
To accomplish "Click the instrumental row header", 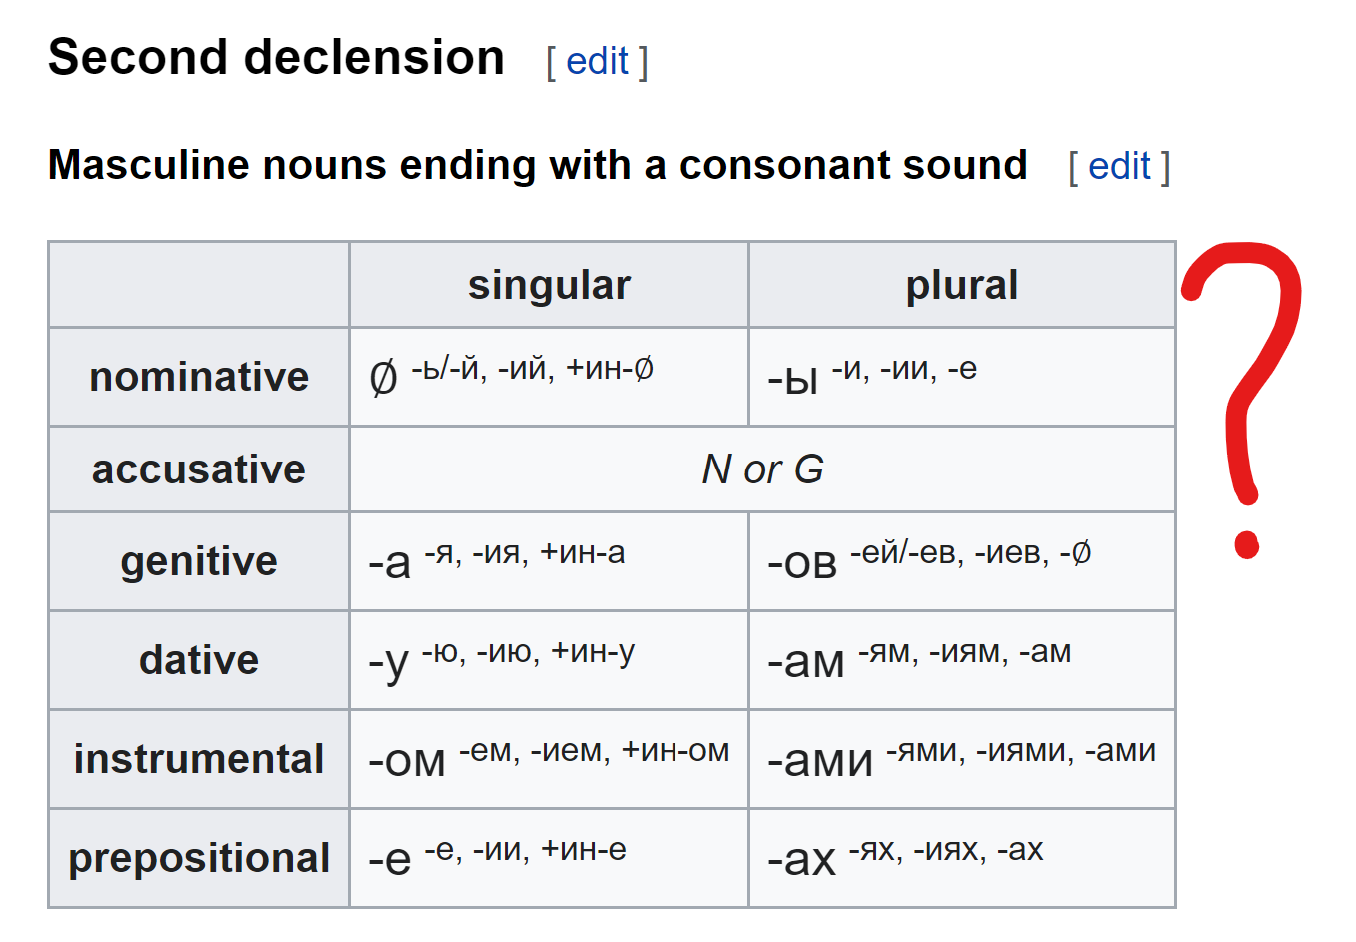I will pyautogui.click(x=199, y=759).
